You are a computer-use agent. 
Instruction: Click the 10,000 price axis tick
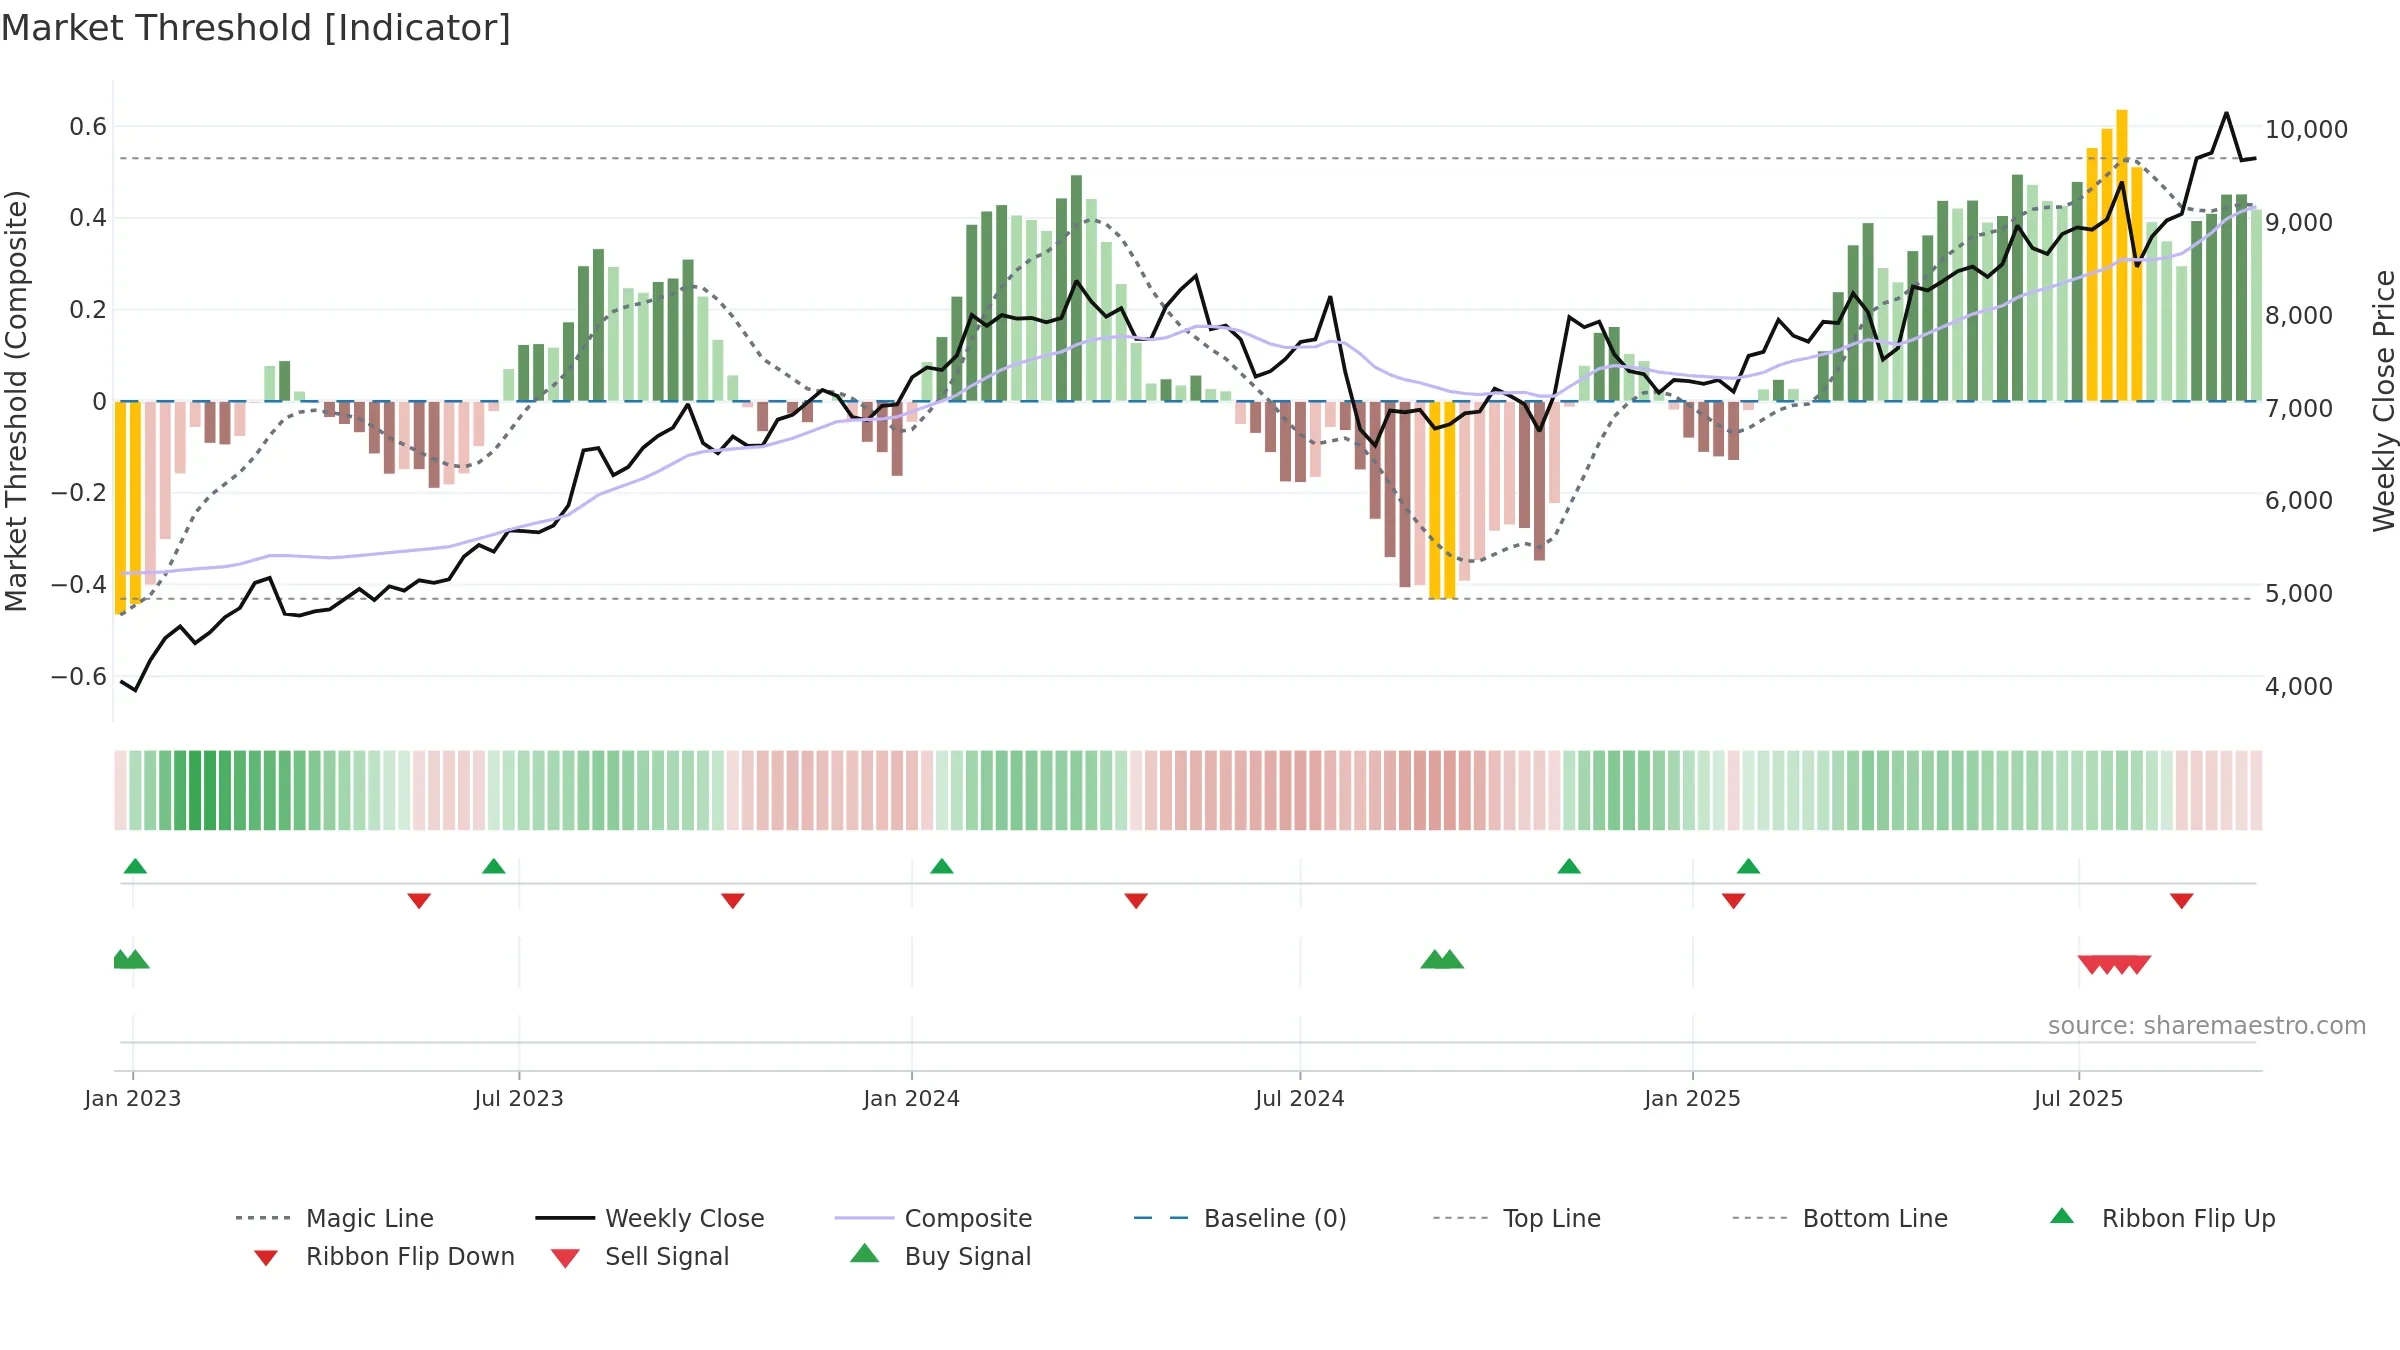(x=2306, y=129)
